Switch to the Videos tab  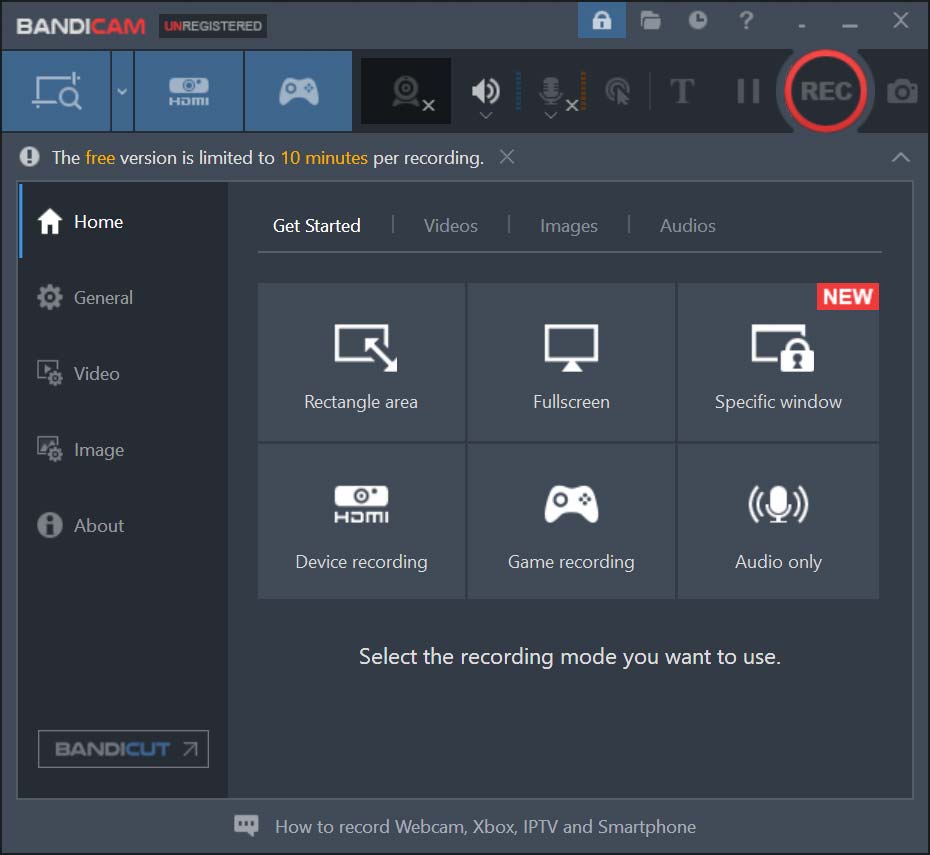point(451,226)
